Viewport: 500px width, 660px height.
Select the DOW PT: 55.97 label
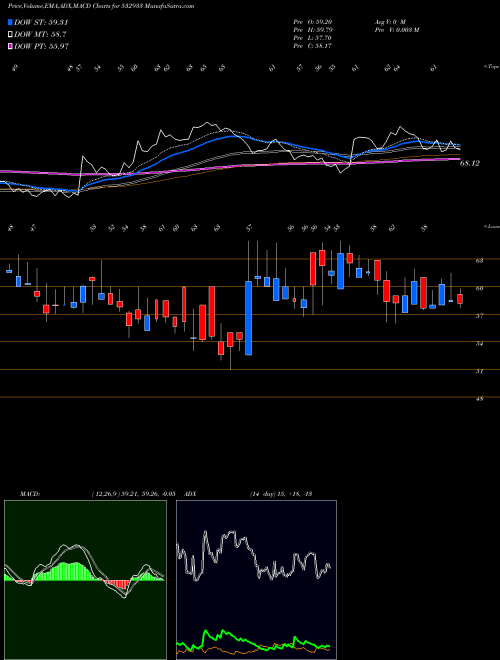coord(41,46)
